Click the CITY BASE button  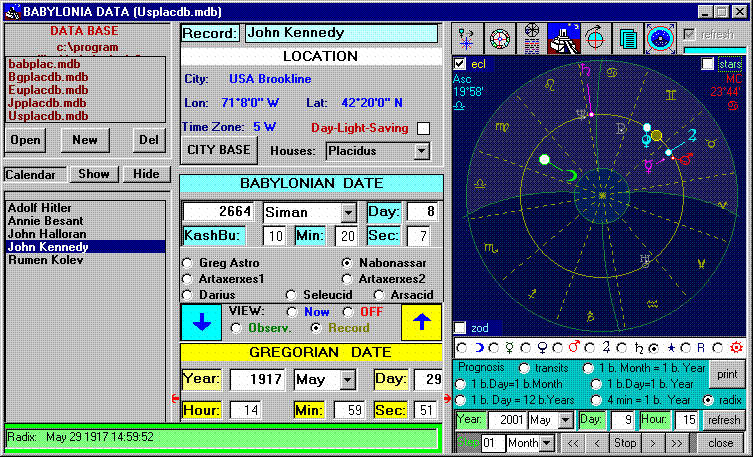pyautogui.click(x=218, y=150)
